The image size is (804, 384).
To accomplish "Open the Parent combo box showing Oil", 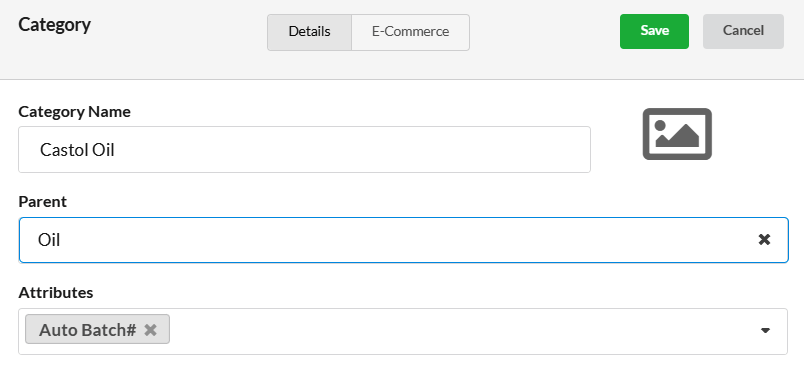I will pyautogui.click(x=404, y=240).
